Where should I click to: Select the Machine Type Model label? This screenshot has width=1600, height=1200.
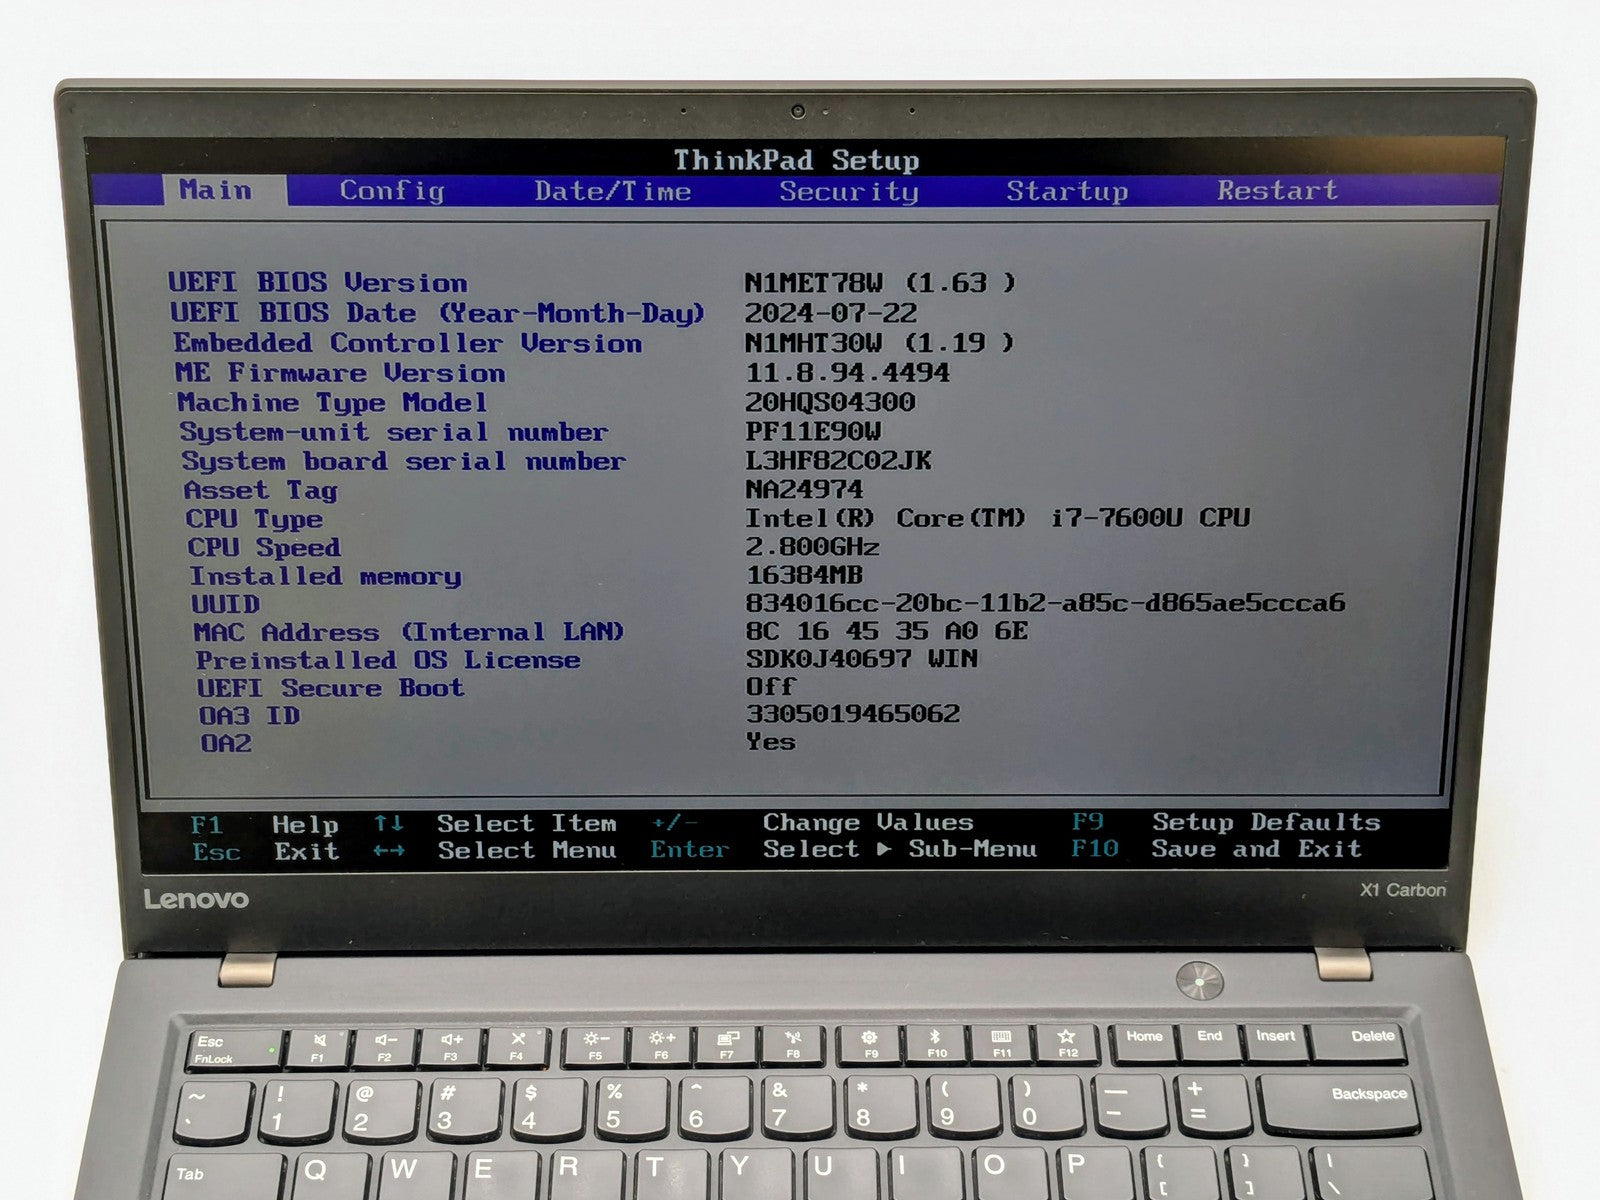[x=333, y=403]
